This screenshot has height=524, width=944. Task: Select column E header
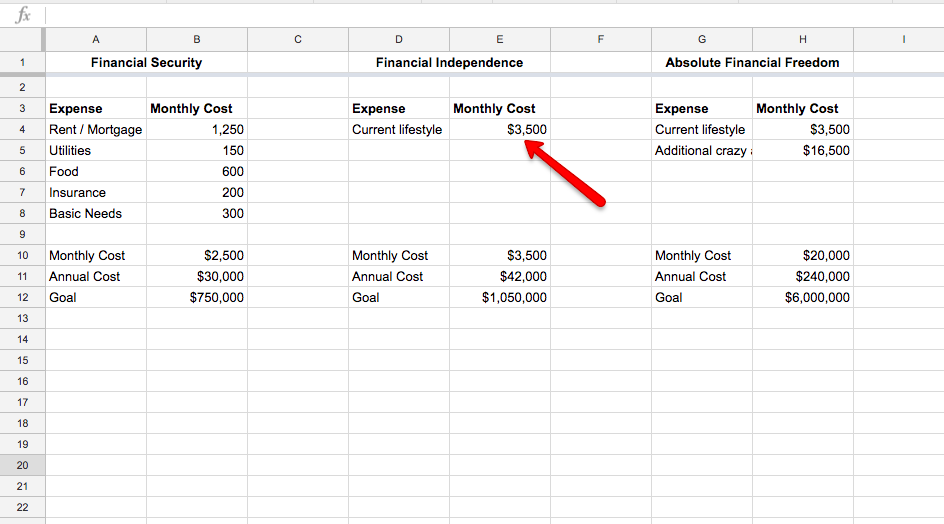click(x=500, y=39)
